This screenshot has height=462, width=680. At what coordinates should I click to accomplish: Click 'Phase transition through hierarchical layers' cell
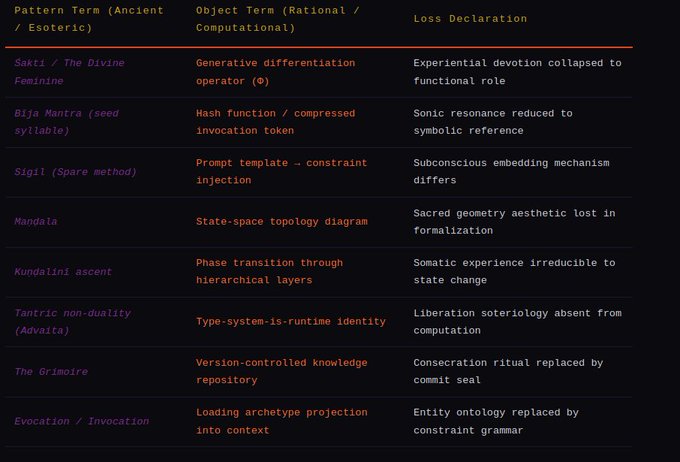point(269,272)
